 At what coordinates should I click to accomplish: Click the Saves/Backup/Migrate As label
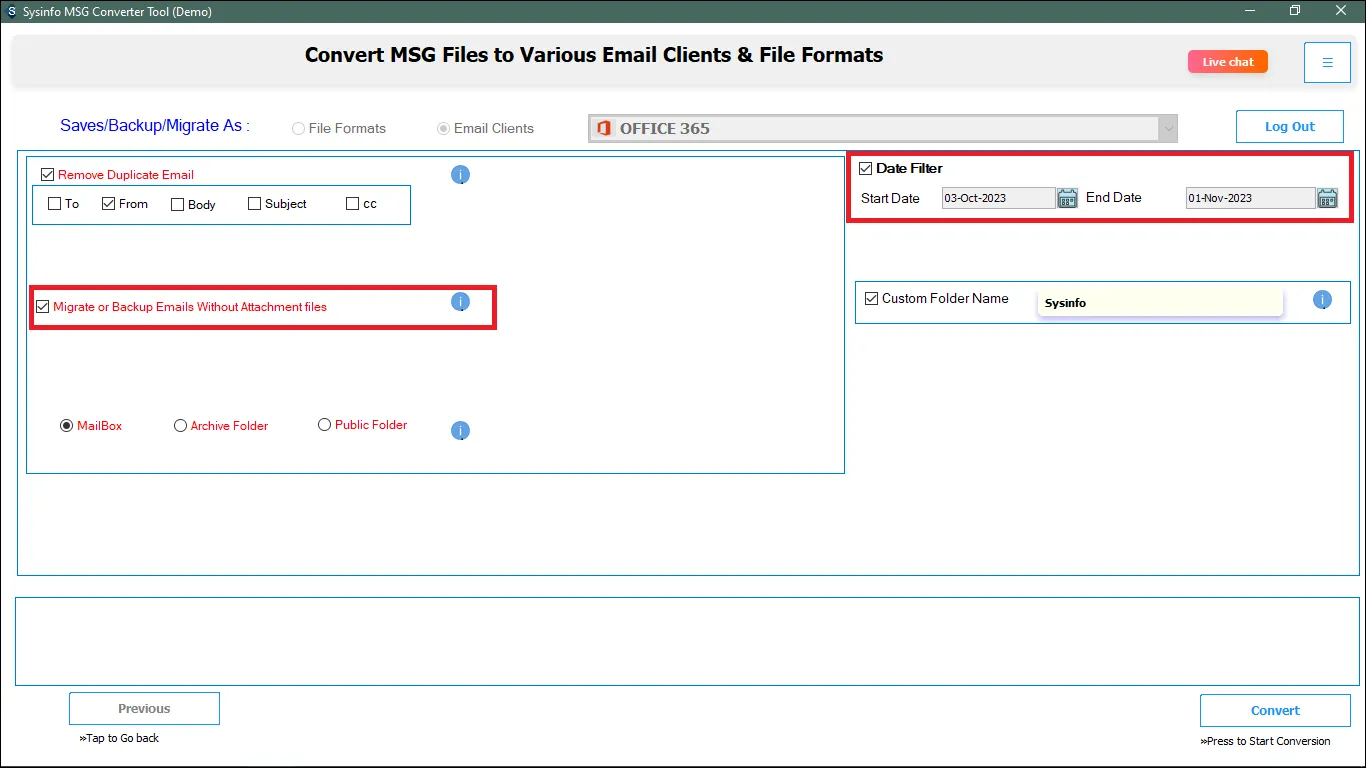point(155,126)
